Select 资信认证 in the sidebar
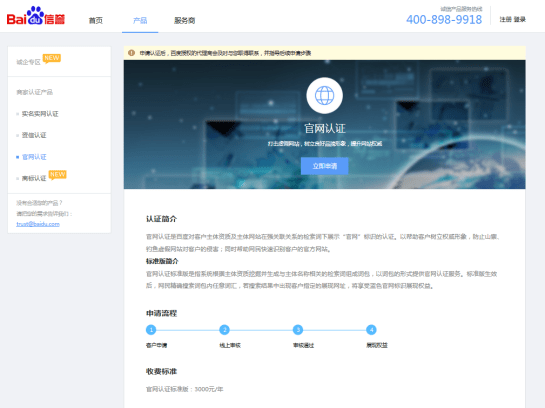The image size is (545, 408). point(34,135)
